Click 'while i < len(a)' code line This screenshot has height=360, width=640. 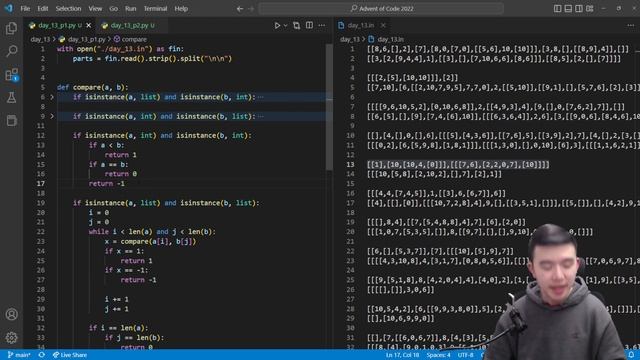[x=152, y=232]
